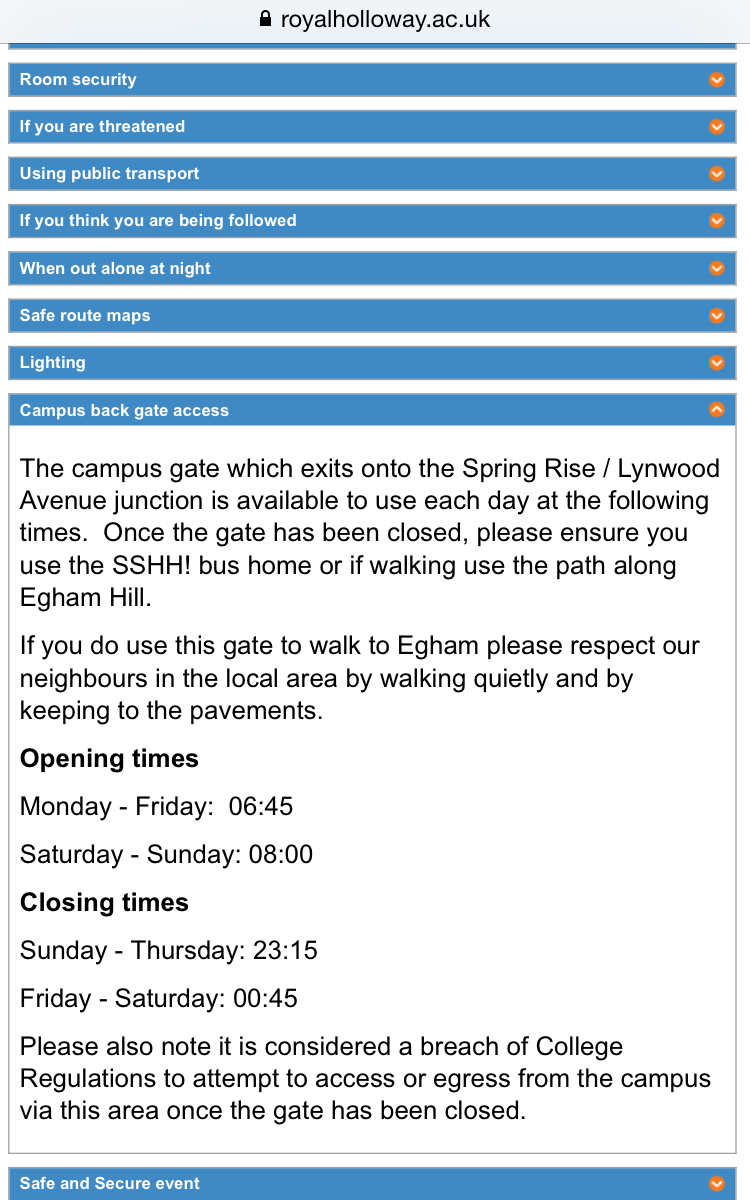Tap the orange chevron on Safe and Secure event
The image size is (750, 1200).
716,1183
